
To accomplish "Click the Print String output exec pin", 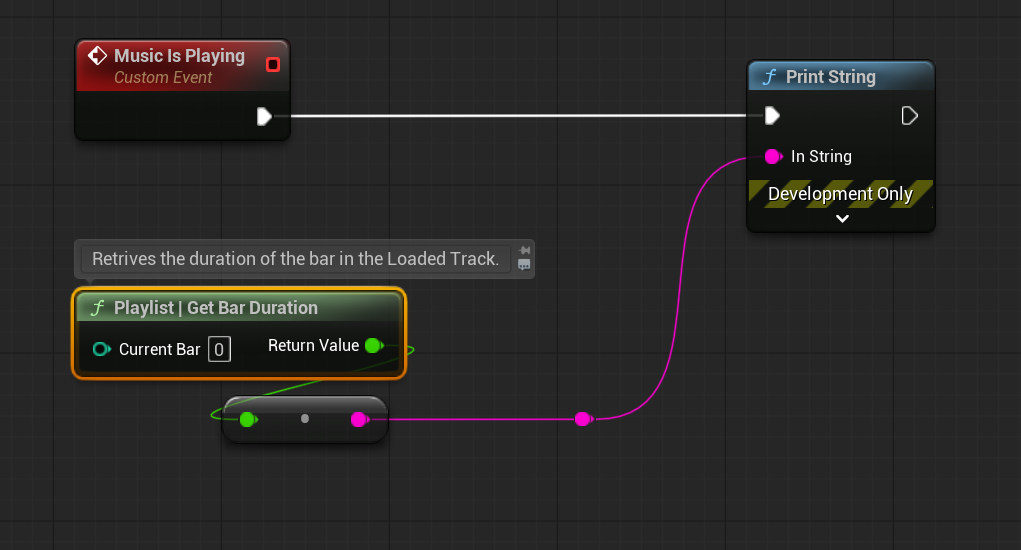I will coord(909,116).
